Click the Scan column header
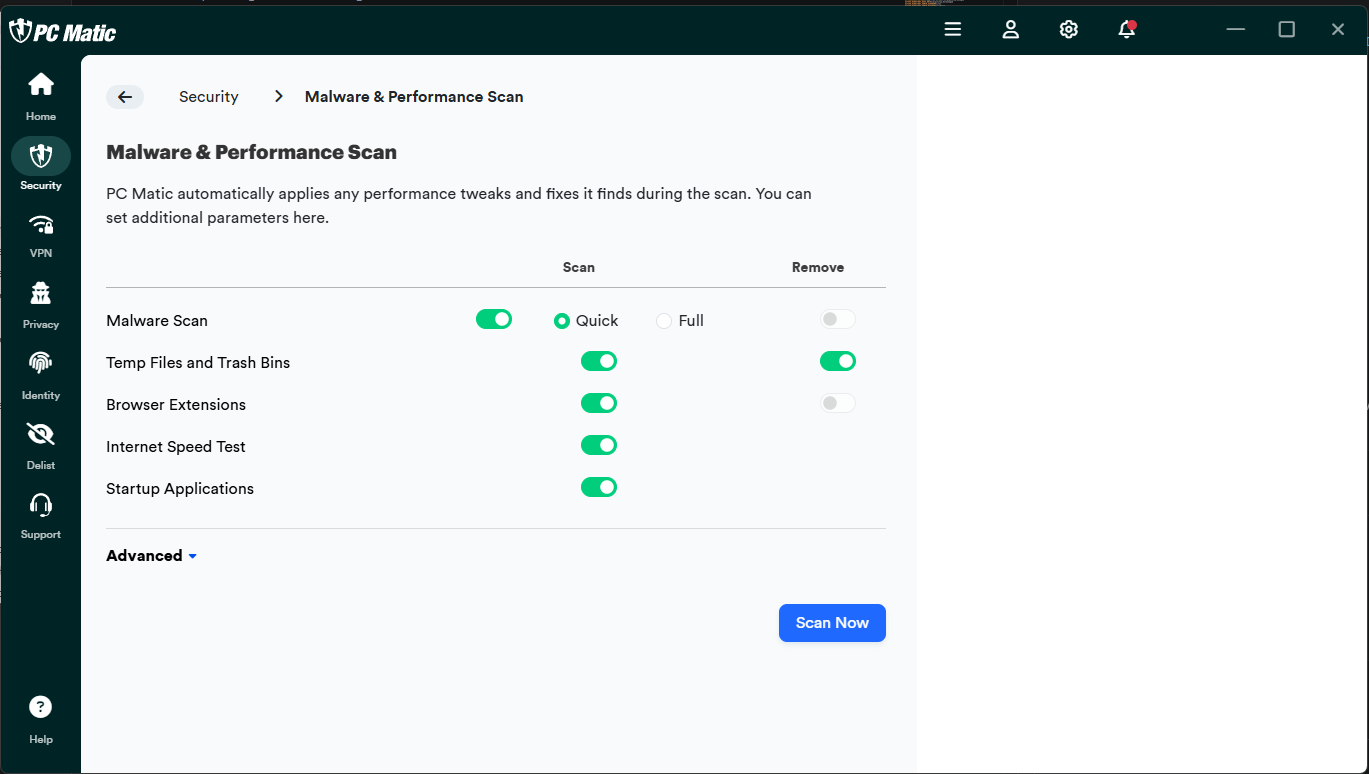 (579, 268)
